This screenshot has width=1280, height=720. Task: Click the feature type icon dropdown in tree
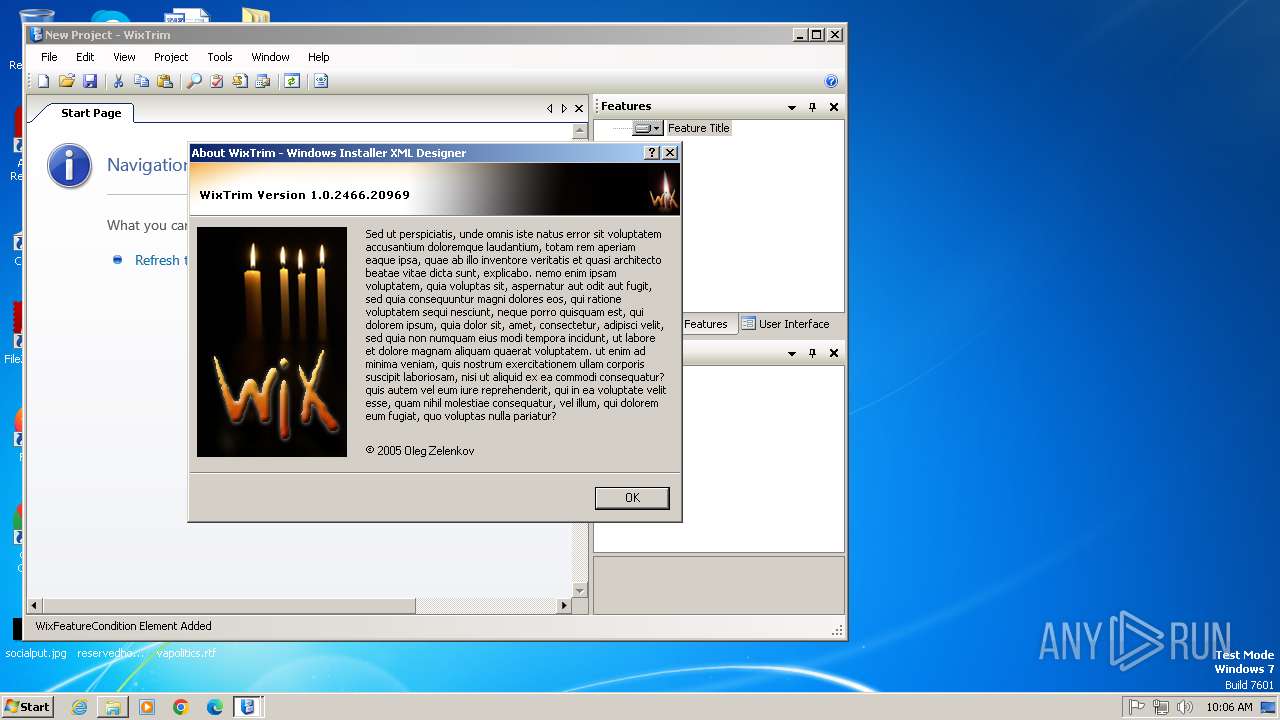coord(648,128)
